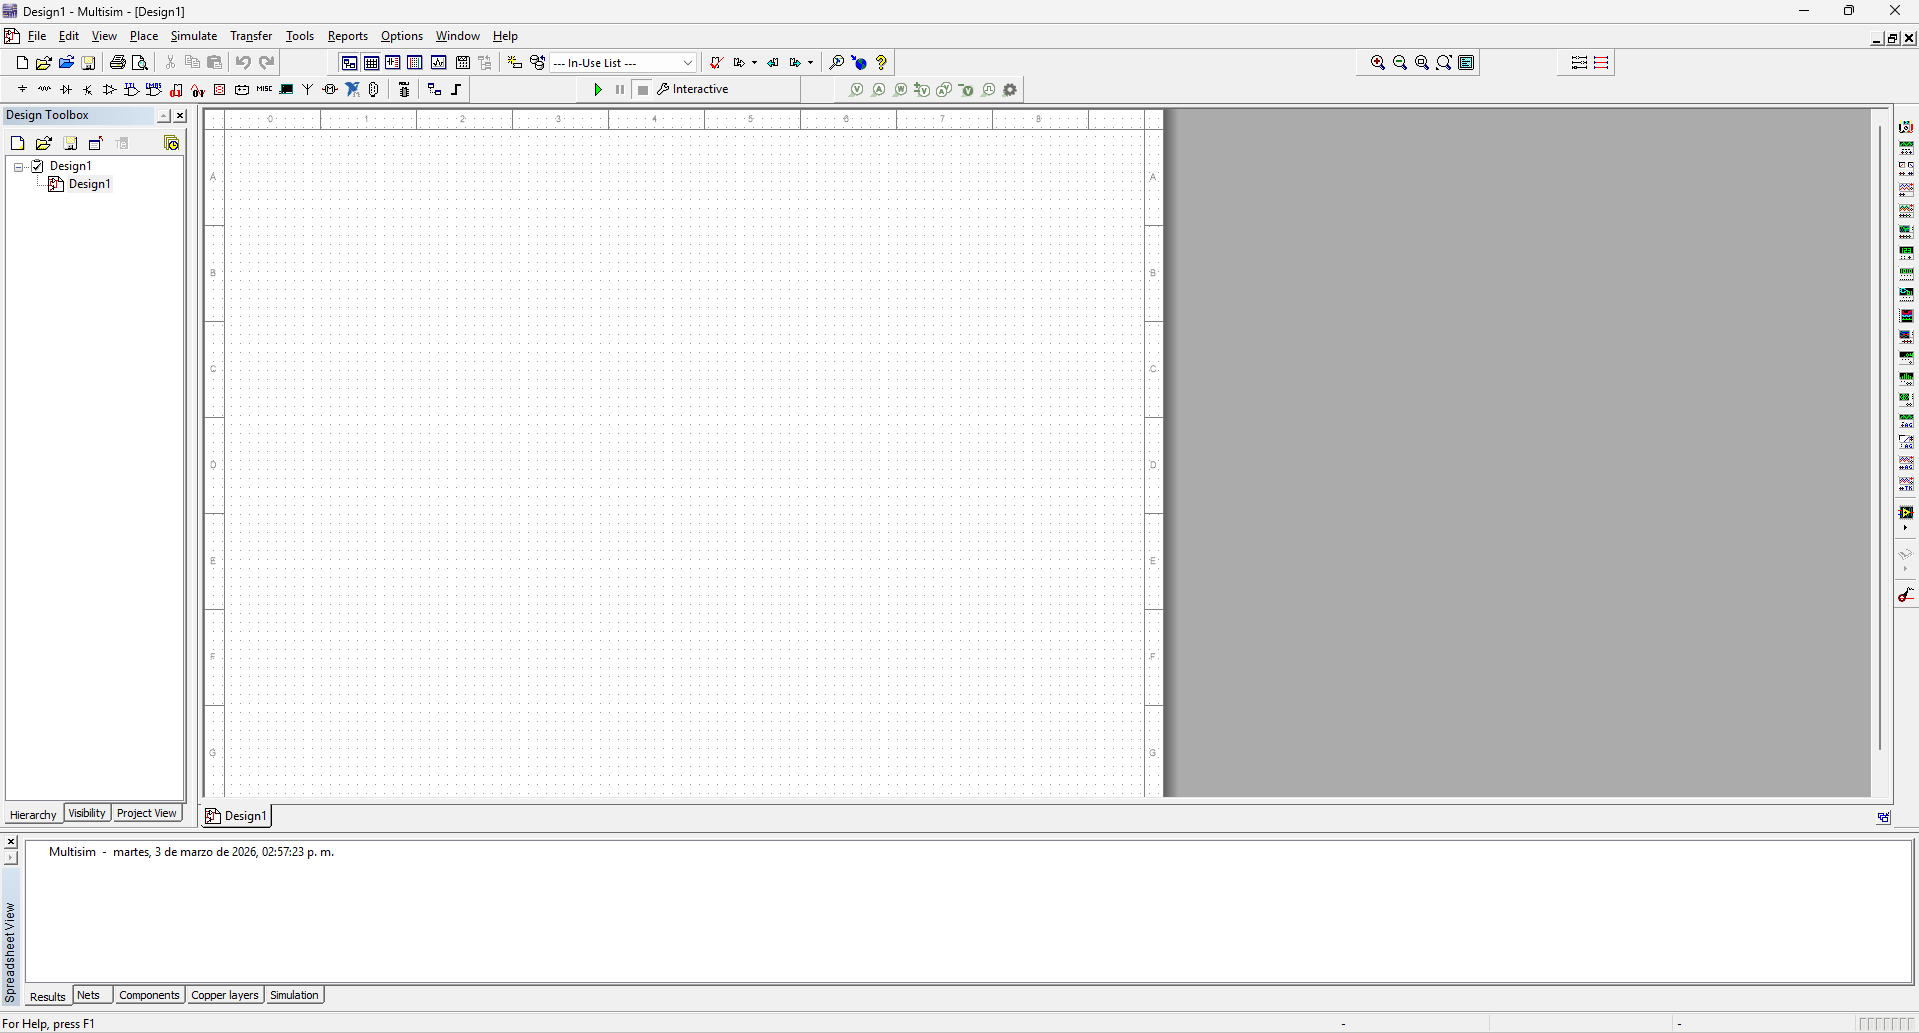
Task: Open the Find Examples search icon
Action: tap(837, 62)
